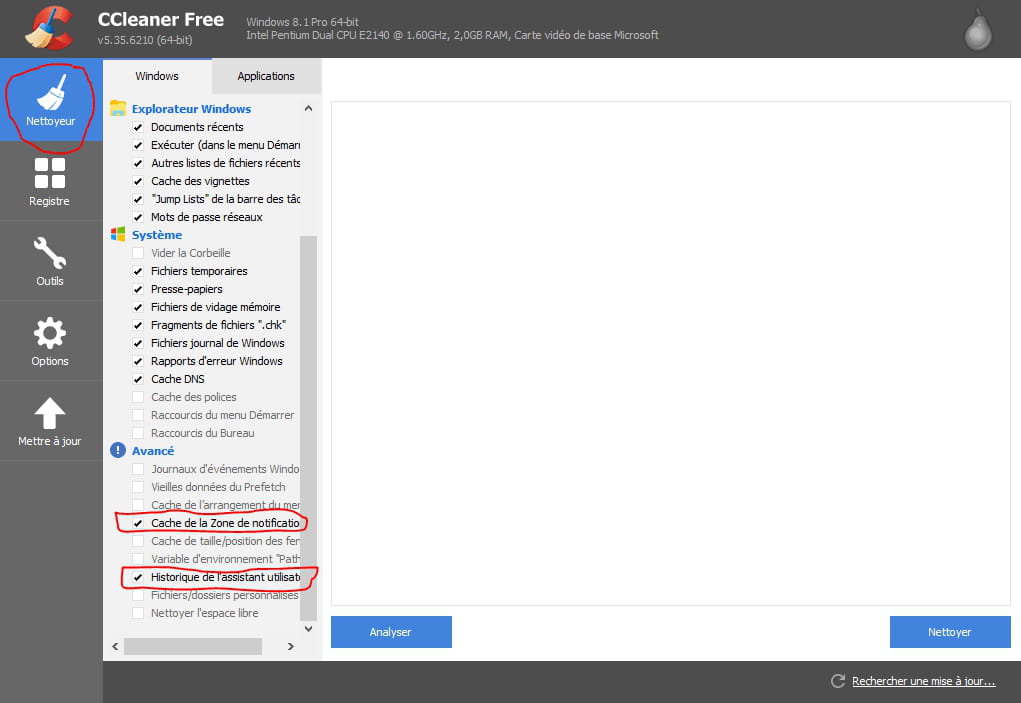
Task: Uncheck Autres listes de fichiers récents
Action: (138, 163)
